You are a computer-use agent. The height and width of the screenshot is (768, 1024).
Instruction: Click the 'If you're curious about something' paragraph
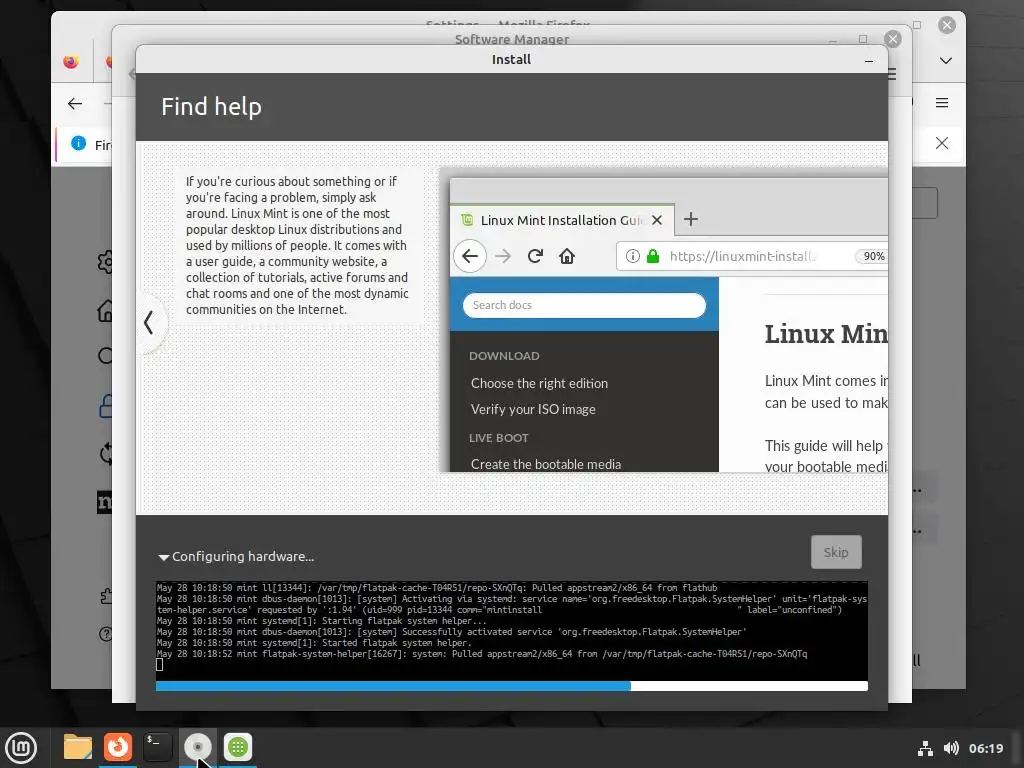coord(297,246)
